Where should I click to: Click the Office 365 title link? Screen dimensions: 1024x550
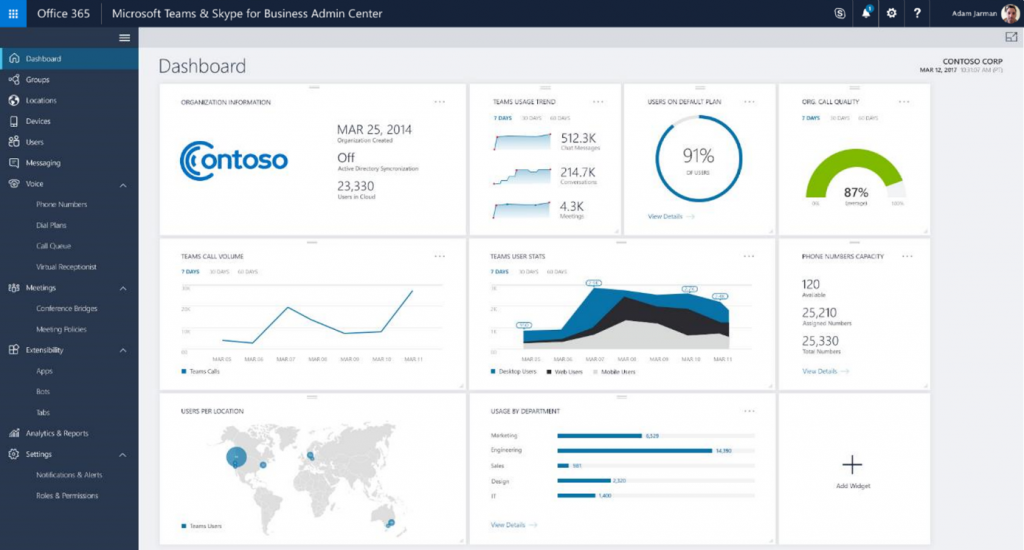[x=63, y=13]
